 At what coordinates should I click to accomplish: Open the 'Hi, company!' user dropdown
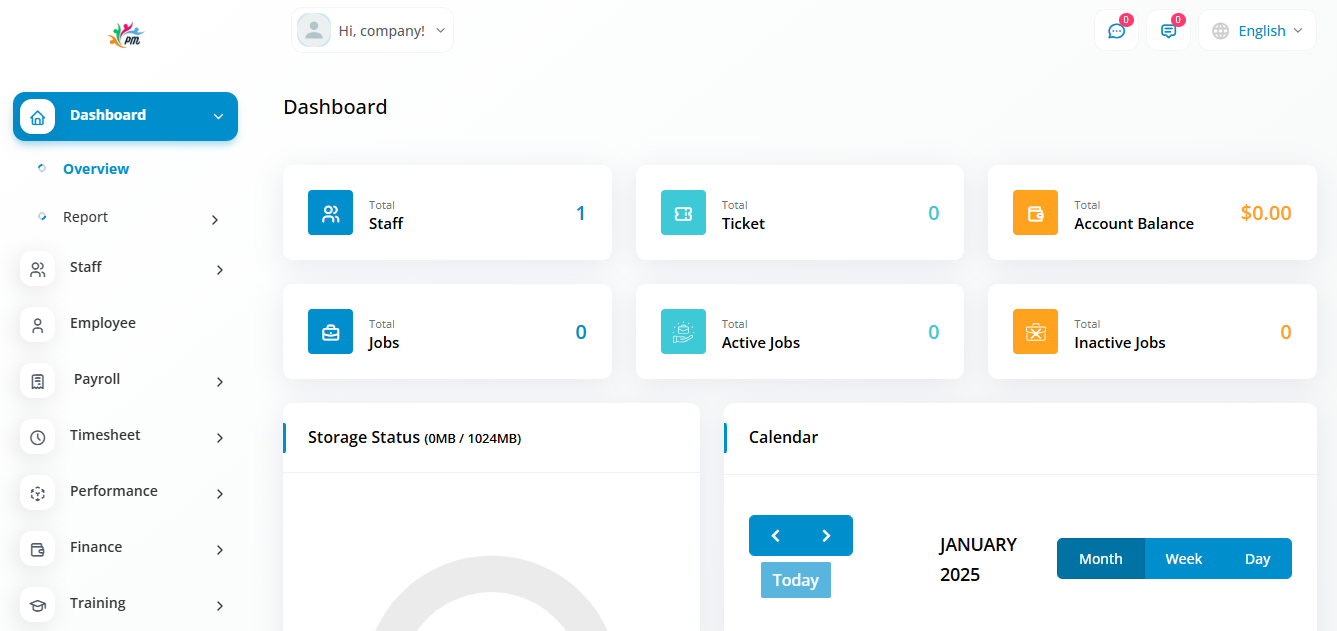pyautogui.click(x=372, y=31)
